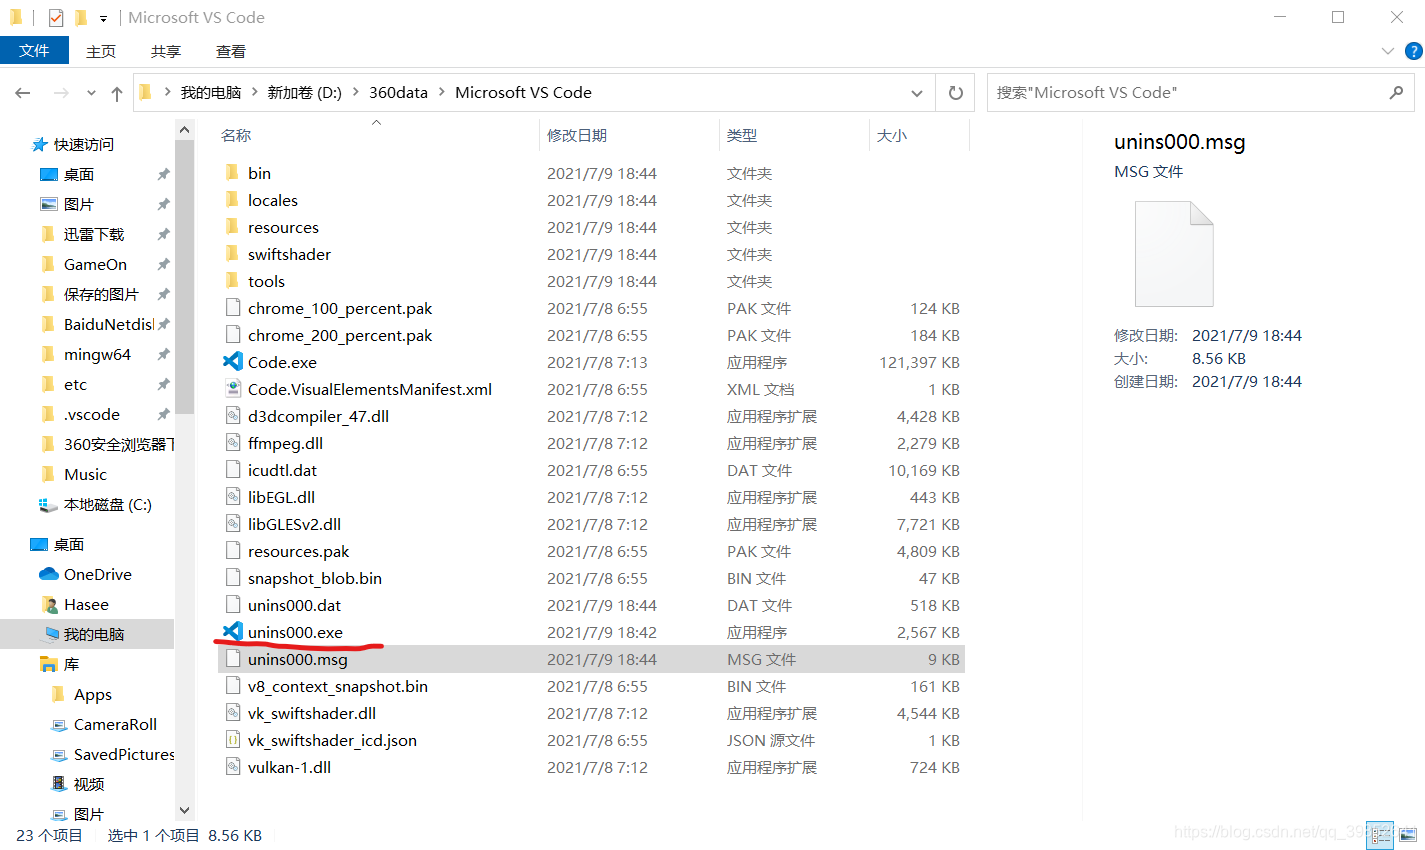
Task: Click the vk_swiftshader_icd.json file icon
Action: 233,740
